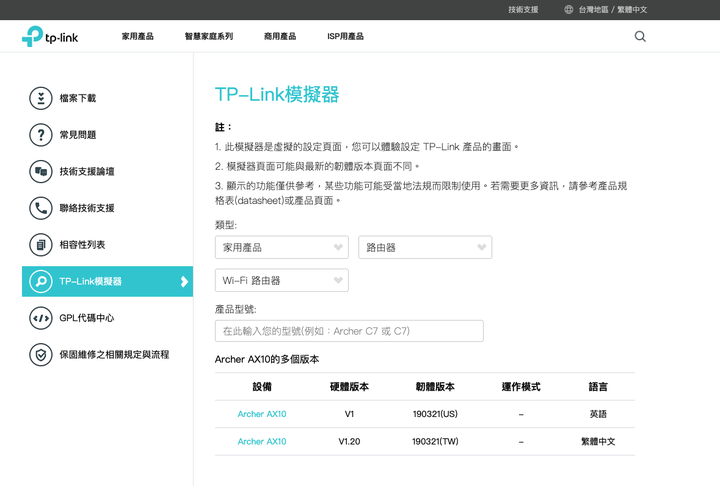720x486 pixels.
Task: Open ISP用產品 navigation menu
Action: [x=345, y=36]
